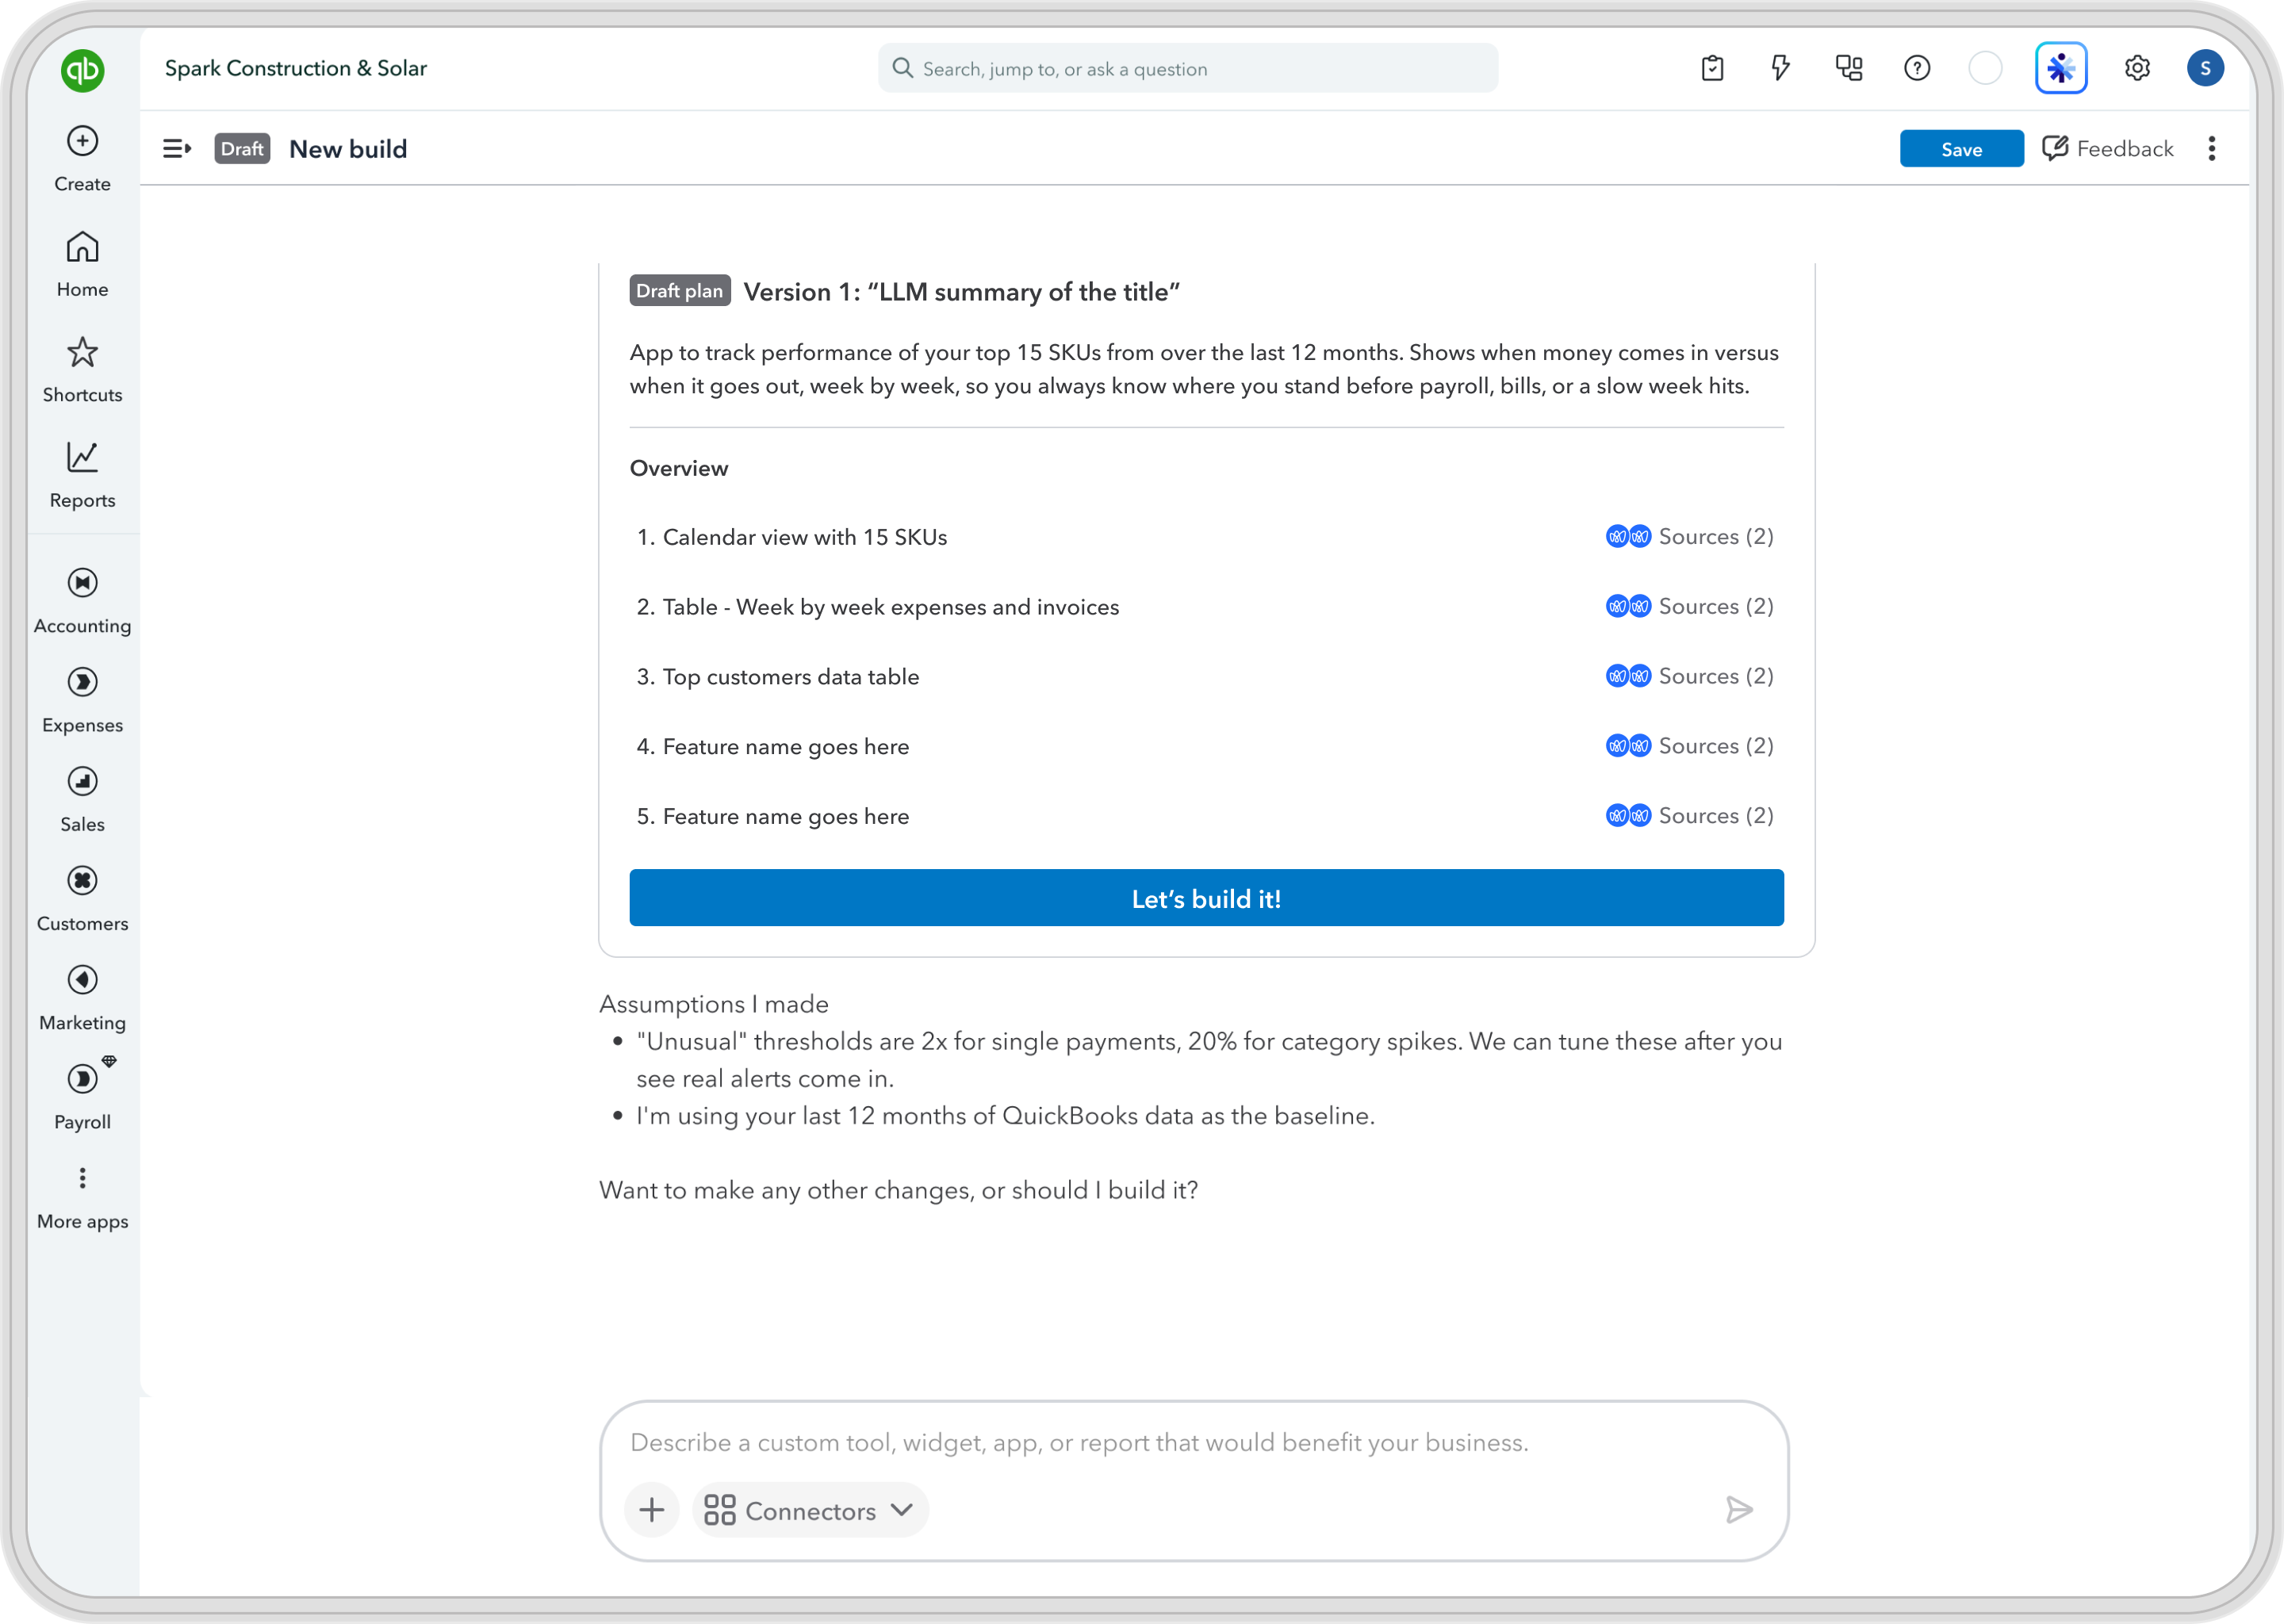The width and height of the screenshot is (2284, 1624).
Task: Open the Create menu
Action: click(x=82, y=159)
